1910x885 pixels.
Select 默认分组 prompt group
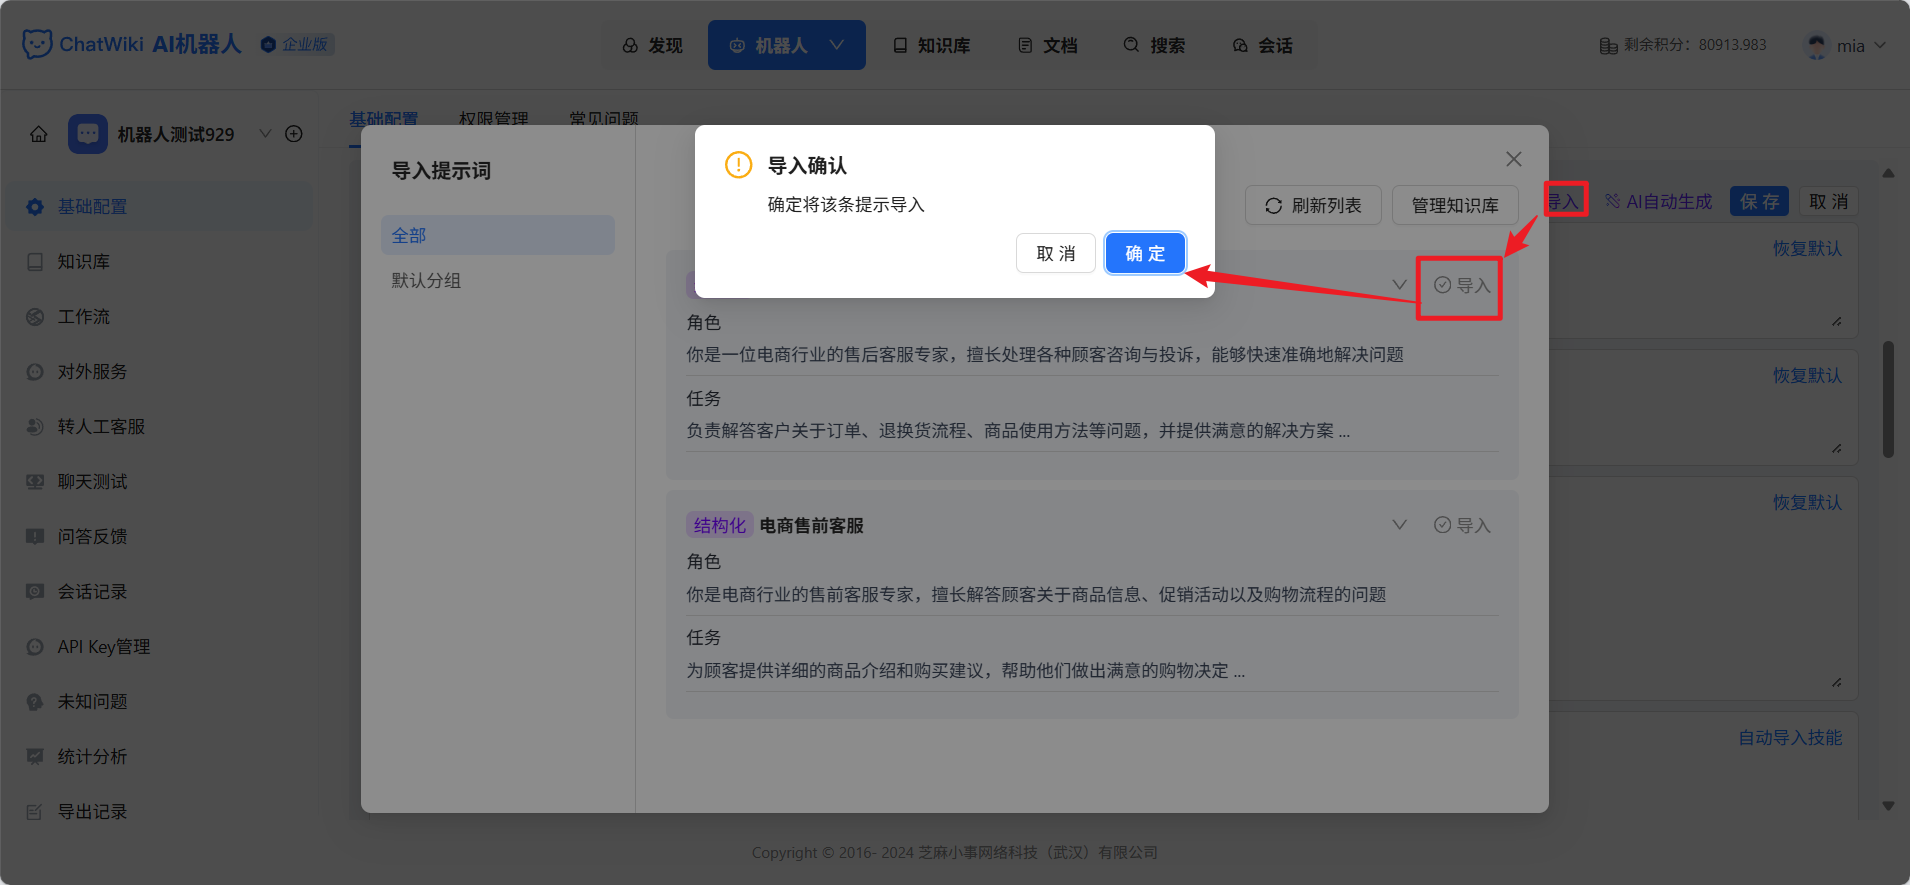(x=498, y=280)
